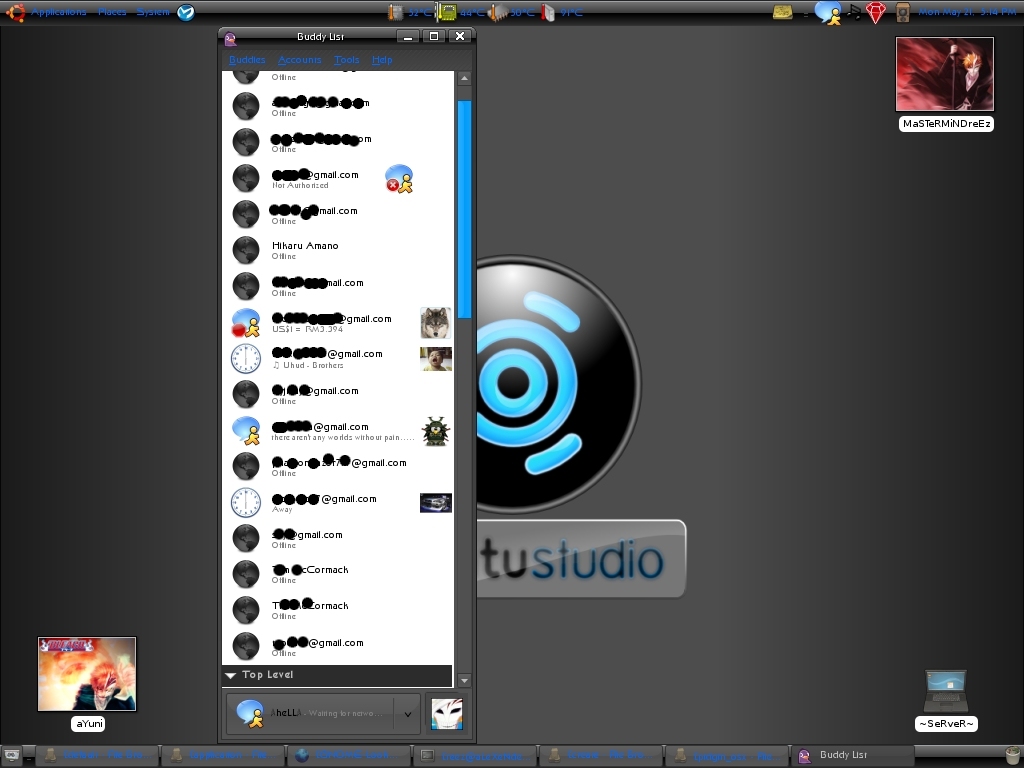Maximize the Buddy List window
Screen dimensions: 1024x768
coord(434,37)
